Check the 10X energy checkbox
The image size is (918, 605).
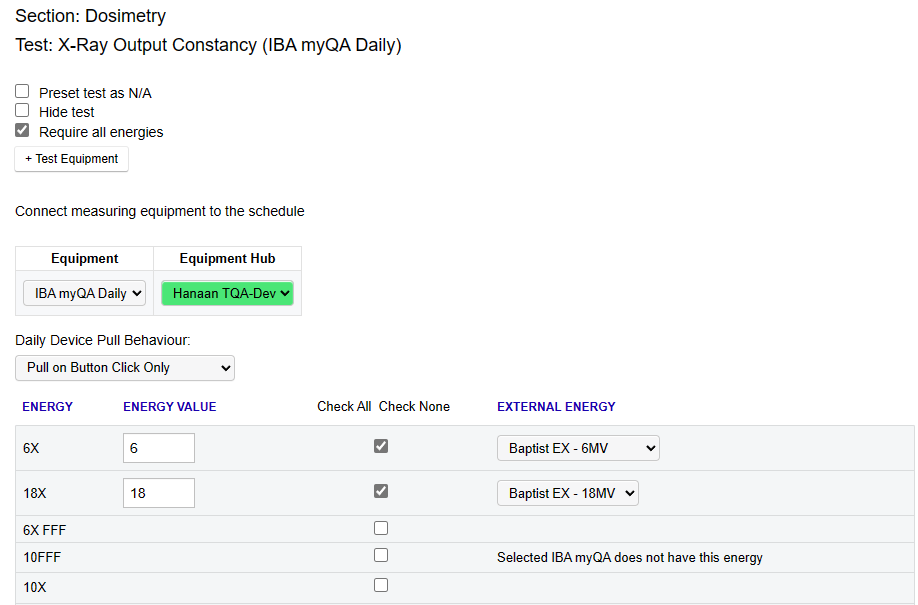click(381, 585)
